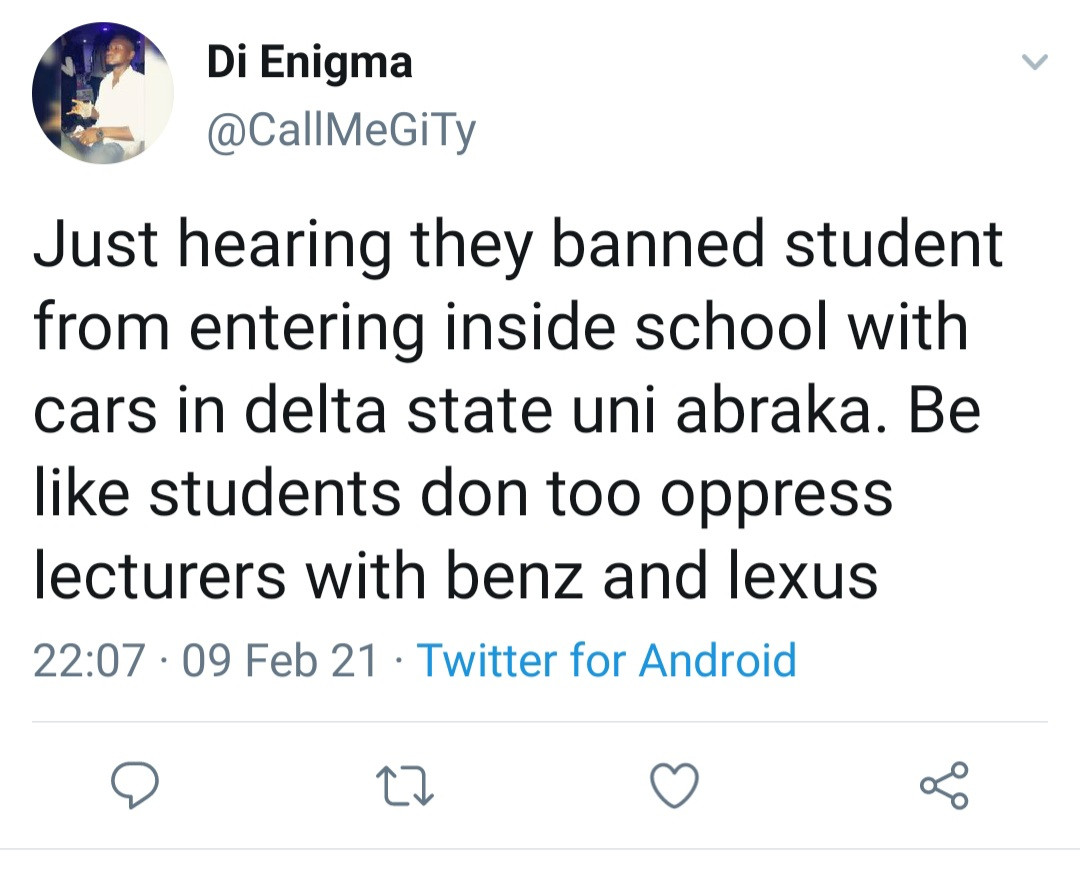Click the words "like students" in the tweet
The width and height of the screenshot is (1080, 882).
pyautogui.click(x=200, y=494)
